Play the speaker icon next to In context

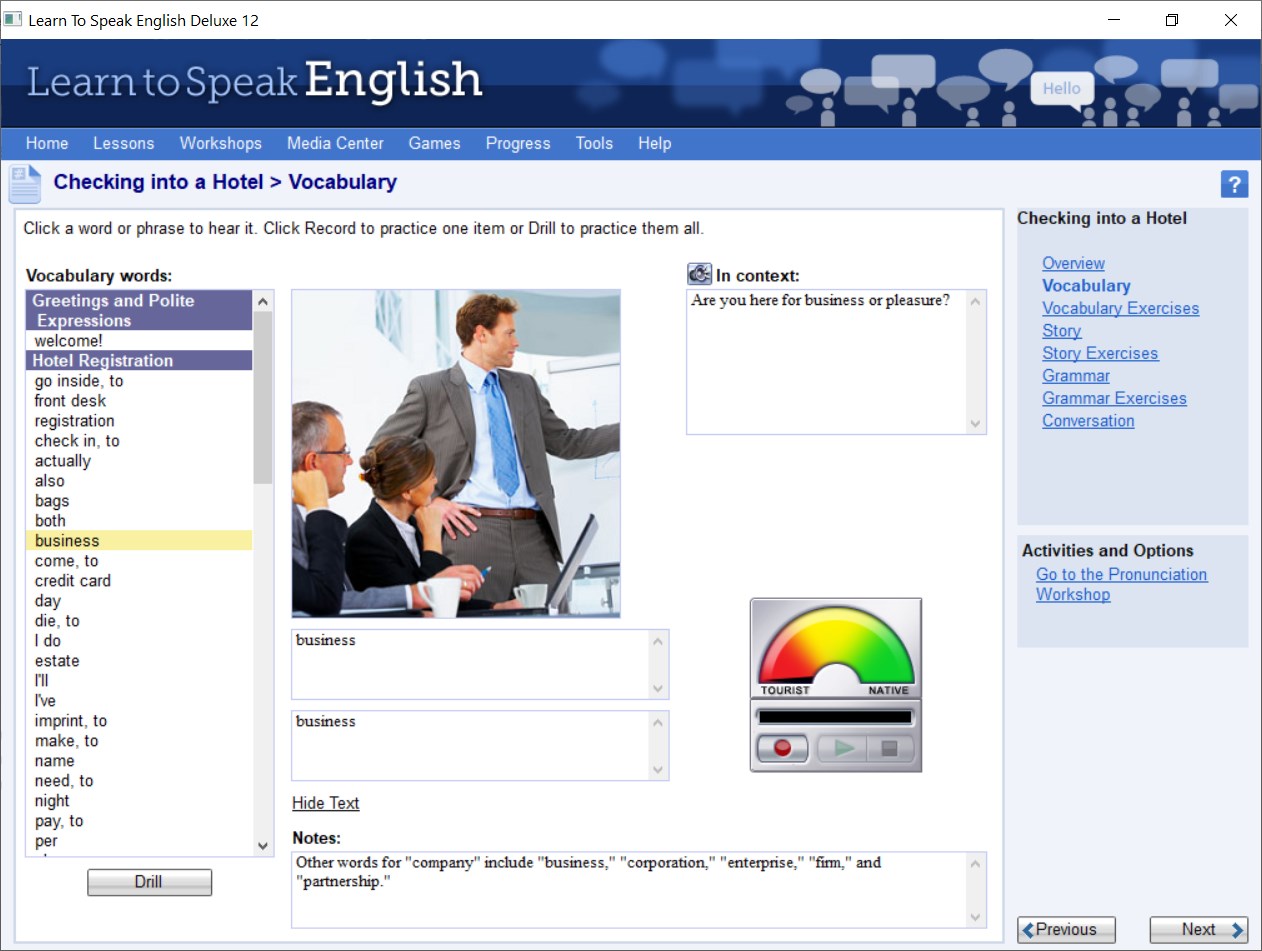tap(698, 273)
